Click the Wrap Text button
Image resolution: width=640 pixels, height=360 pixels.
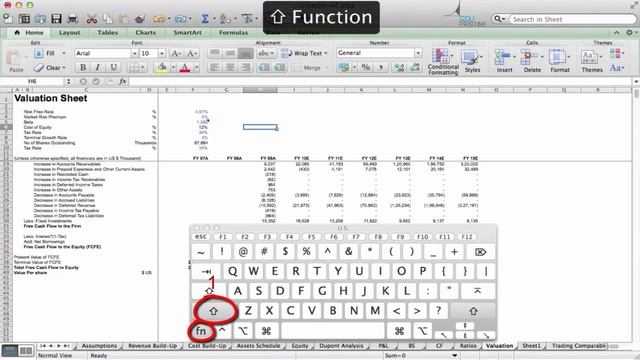[305, 53]
